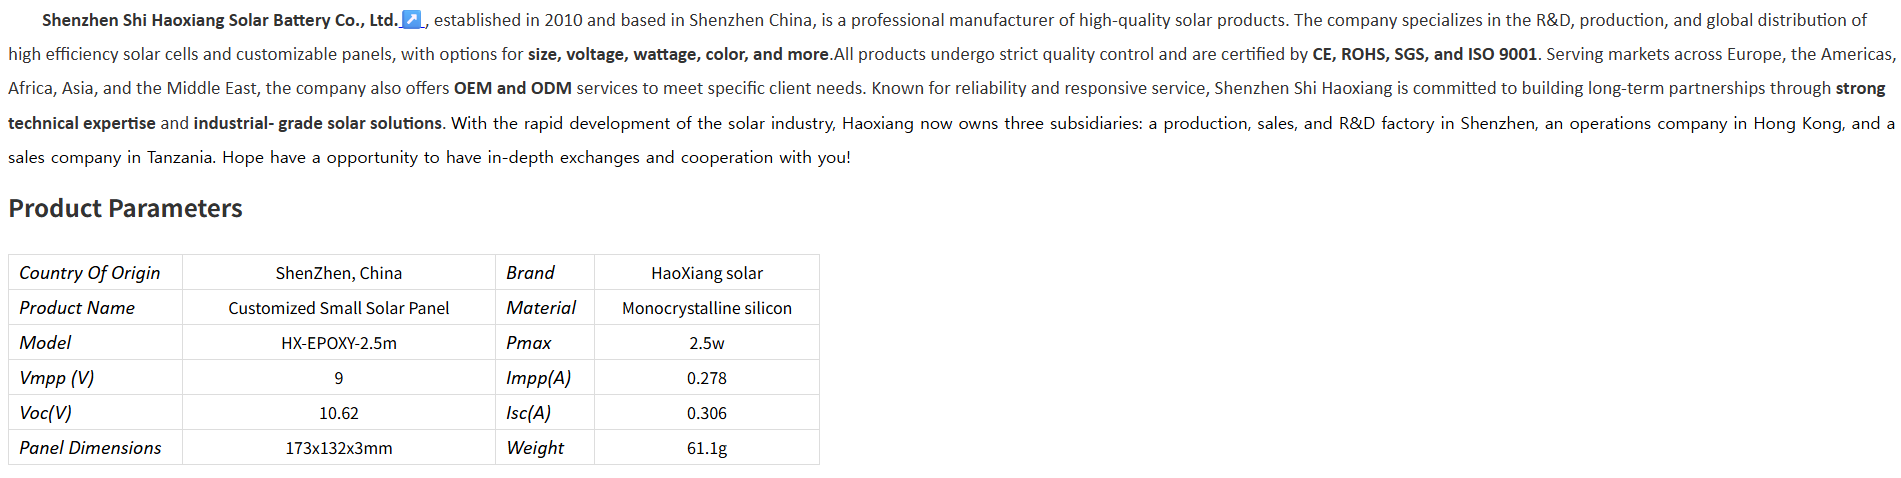Viewport: 1901px width, 478px height.
Task: Select the Customized Small Solar Panel cell
Action: point(338,308)
